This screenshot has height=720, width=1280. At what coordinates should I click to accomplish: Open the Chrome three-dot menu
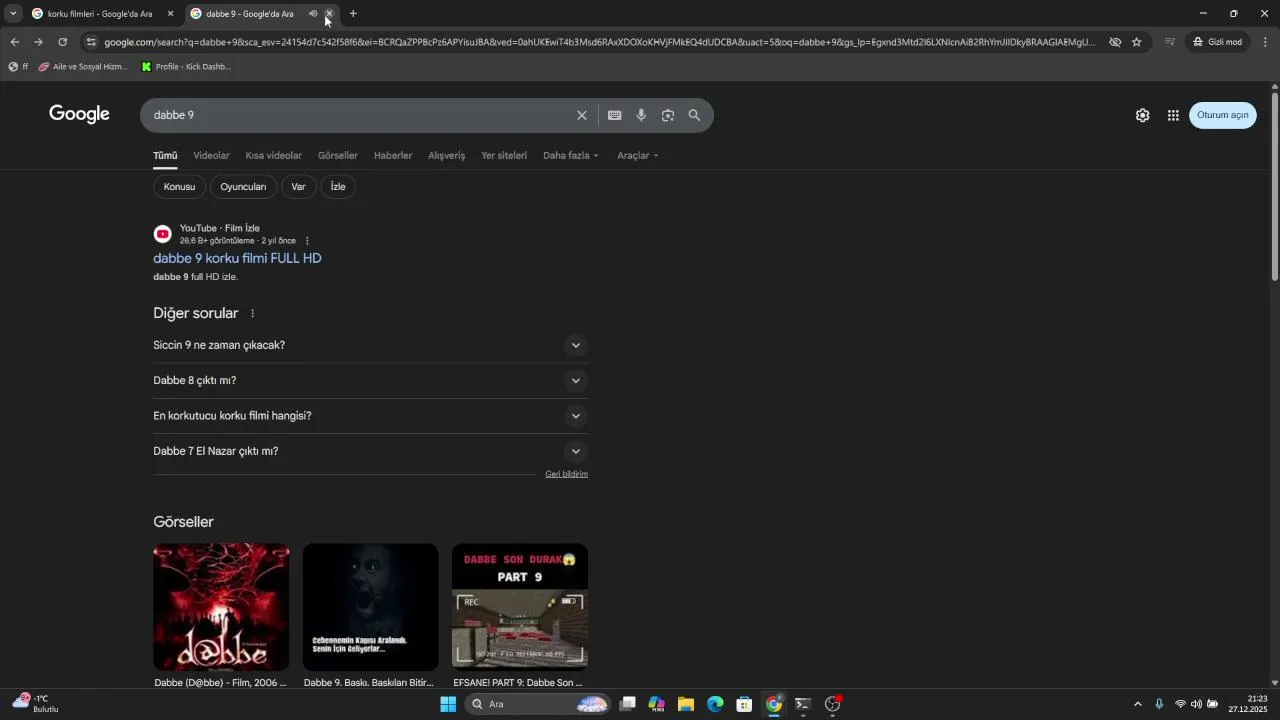[1265, 42]
